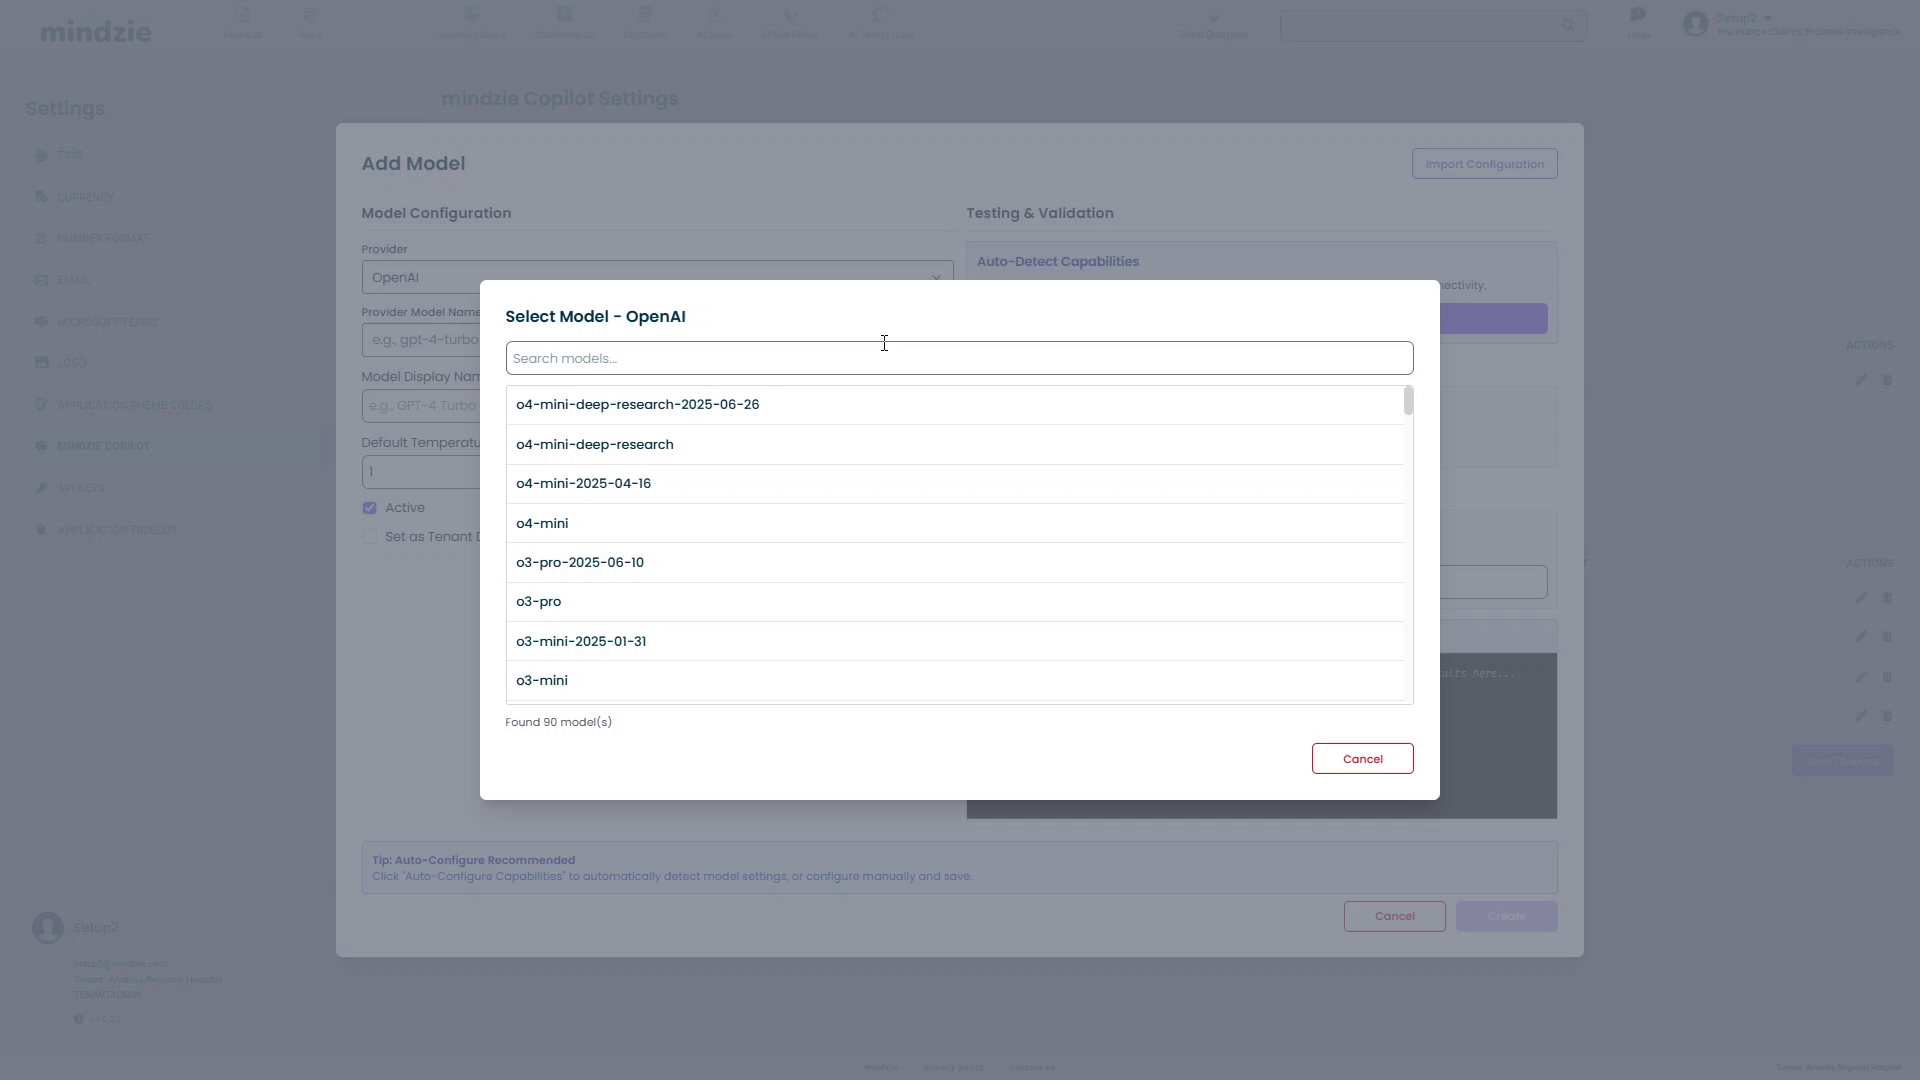Click the Number Format icon in sidebar
The height and width of the screenshot is (1080, 1920).
click(x=41, y=238)
